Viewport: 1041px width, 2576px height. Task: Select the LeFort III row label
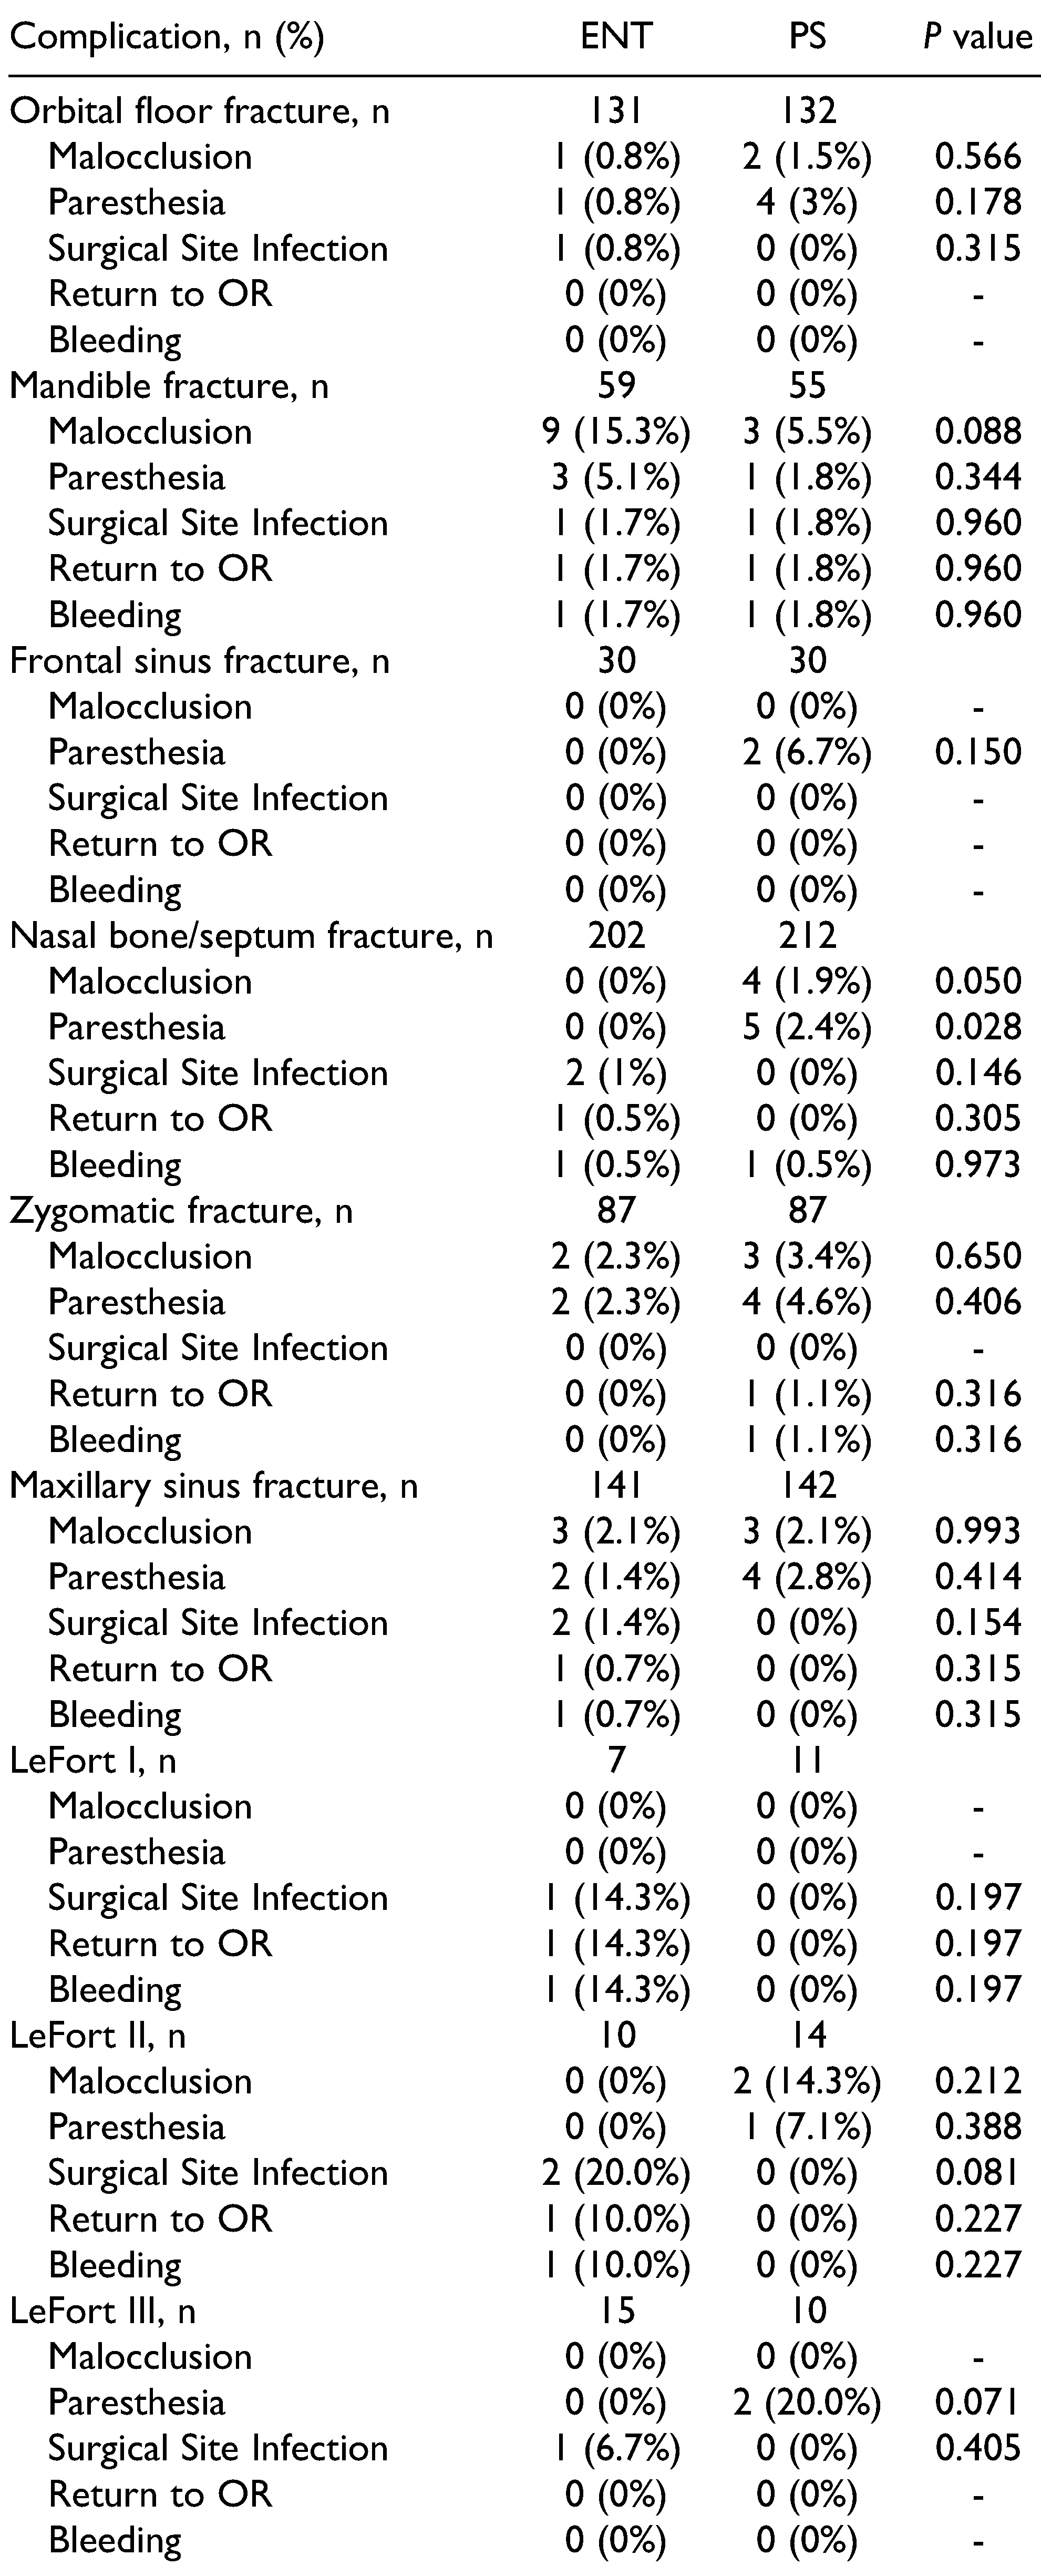pyautogui.click(x=103, y=2311)
